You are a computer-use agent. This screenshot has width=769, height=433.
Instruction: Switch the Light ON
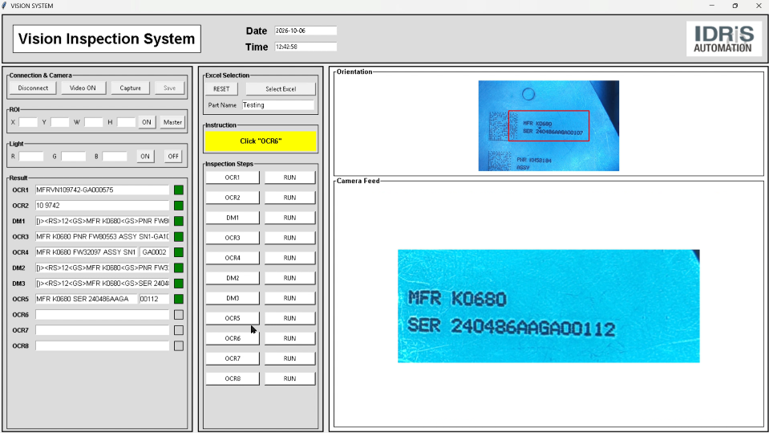[x=145, y=156]
